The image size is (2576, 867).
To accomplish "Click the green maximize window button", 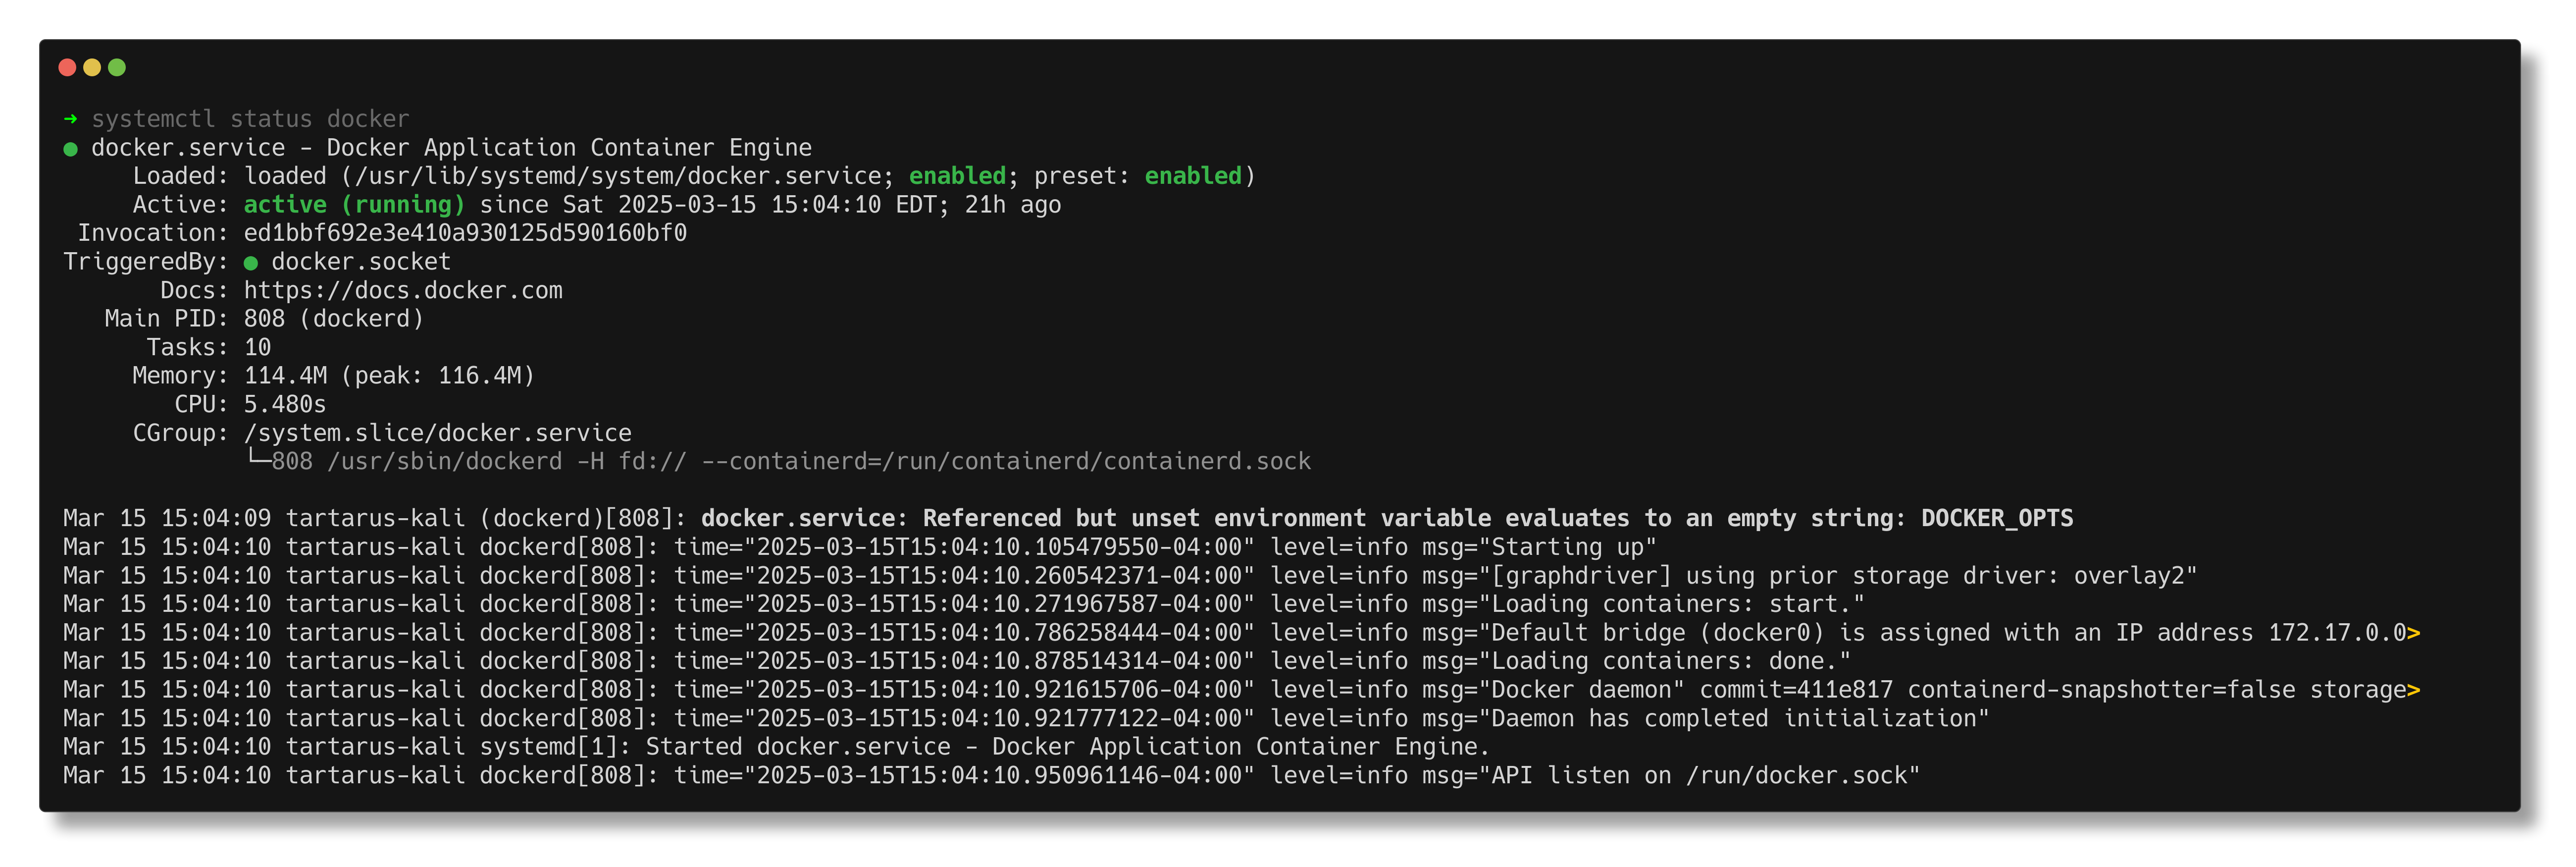I will pos(117,67).
